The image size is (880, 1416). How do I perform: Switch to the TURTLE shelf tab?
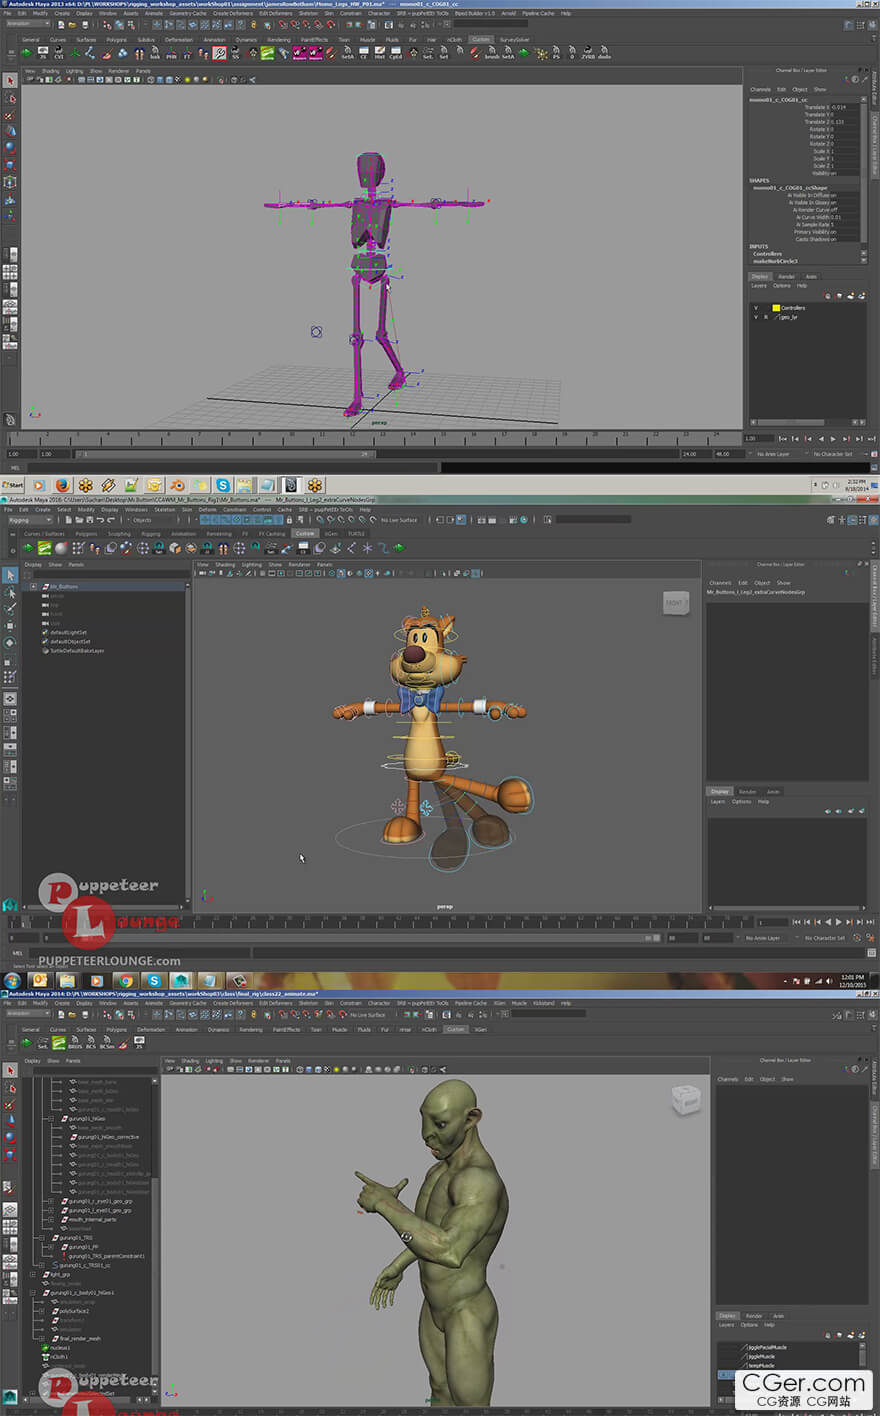[x=356, y=534]
